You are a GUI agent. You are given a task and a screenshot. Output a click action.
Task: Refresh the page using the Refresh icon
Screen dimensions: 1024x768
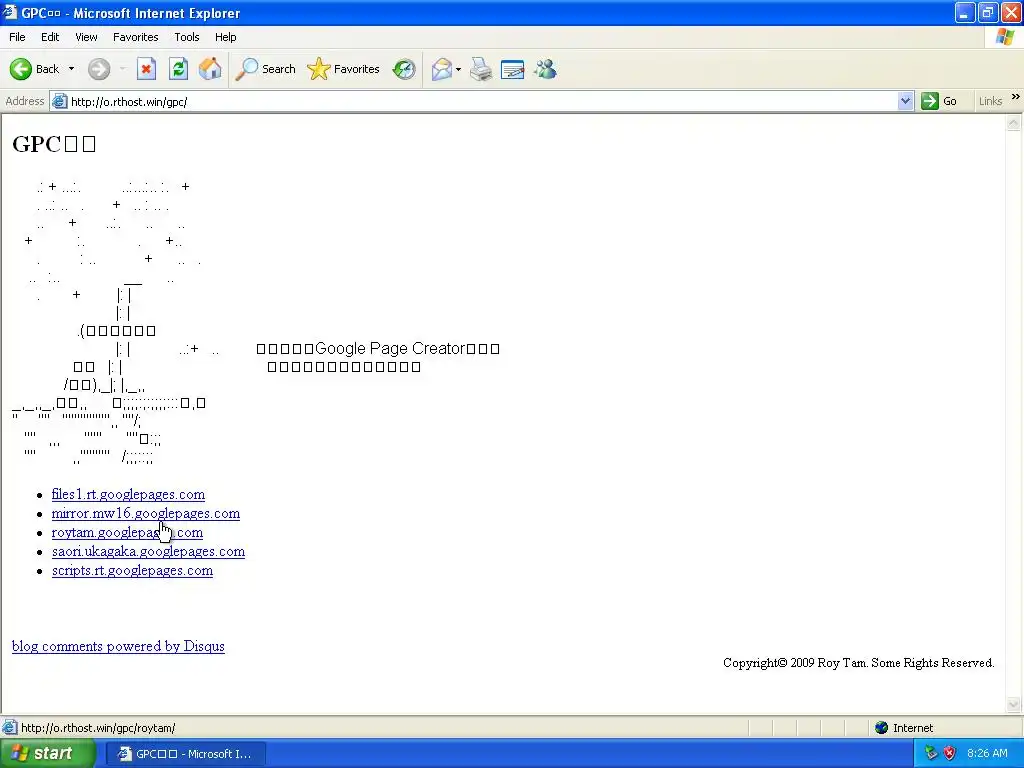(x=178, y=69)
